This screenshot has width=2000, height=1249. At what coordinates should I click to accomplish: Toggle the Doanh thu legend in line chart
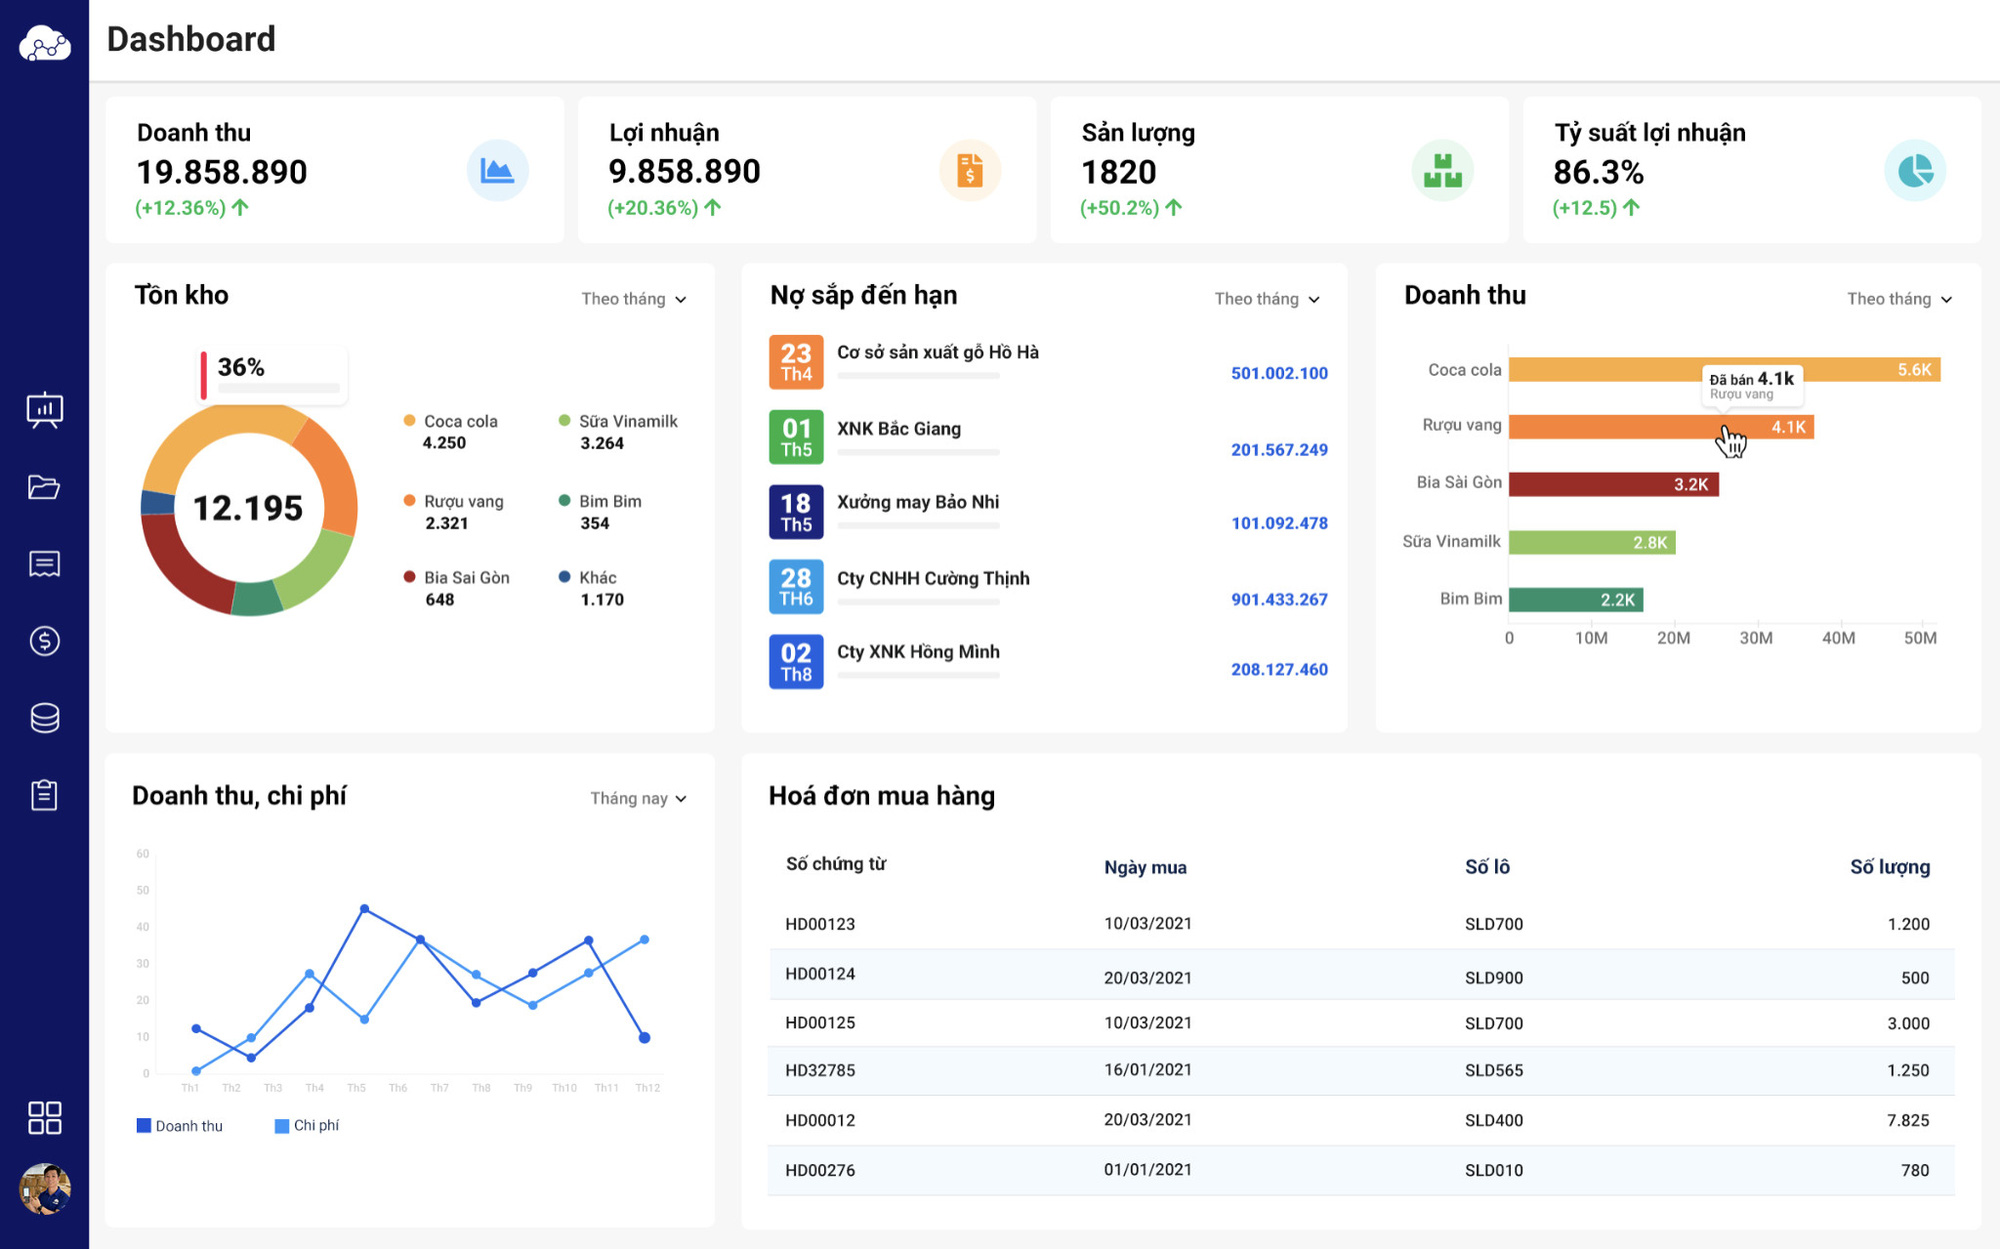tap(180, 1126)
